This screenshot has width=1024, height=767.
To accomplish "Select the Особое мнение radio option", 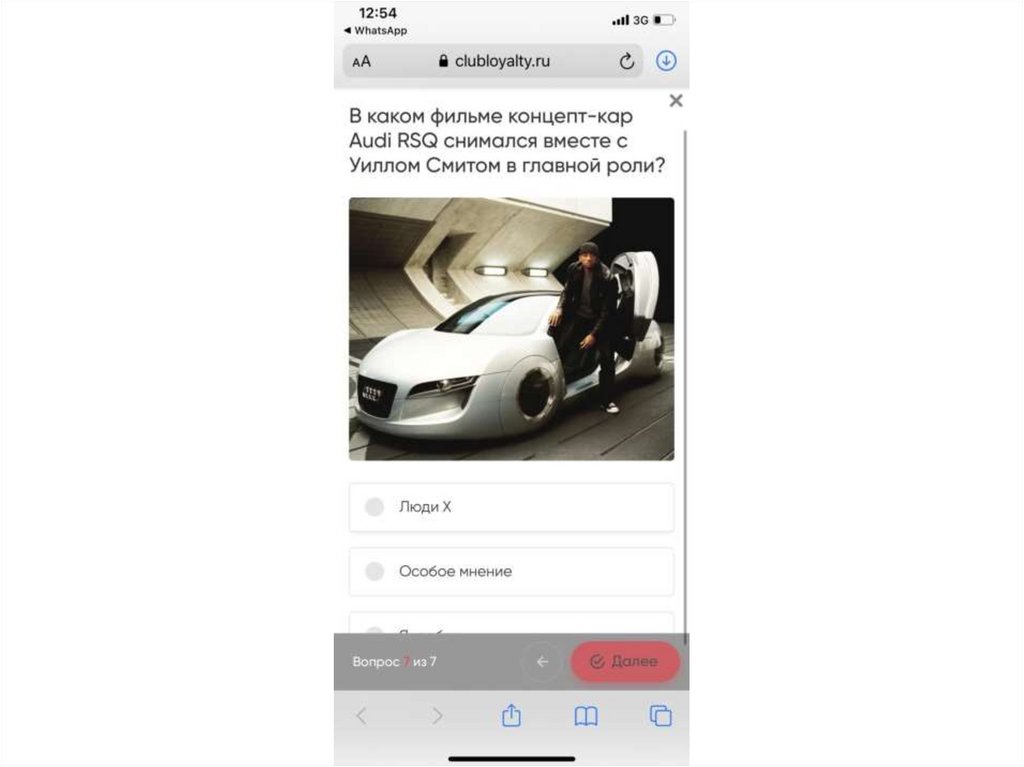I will (x=511, y=572).
